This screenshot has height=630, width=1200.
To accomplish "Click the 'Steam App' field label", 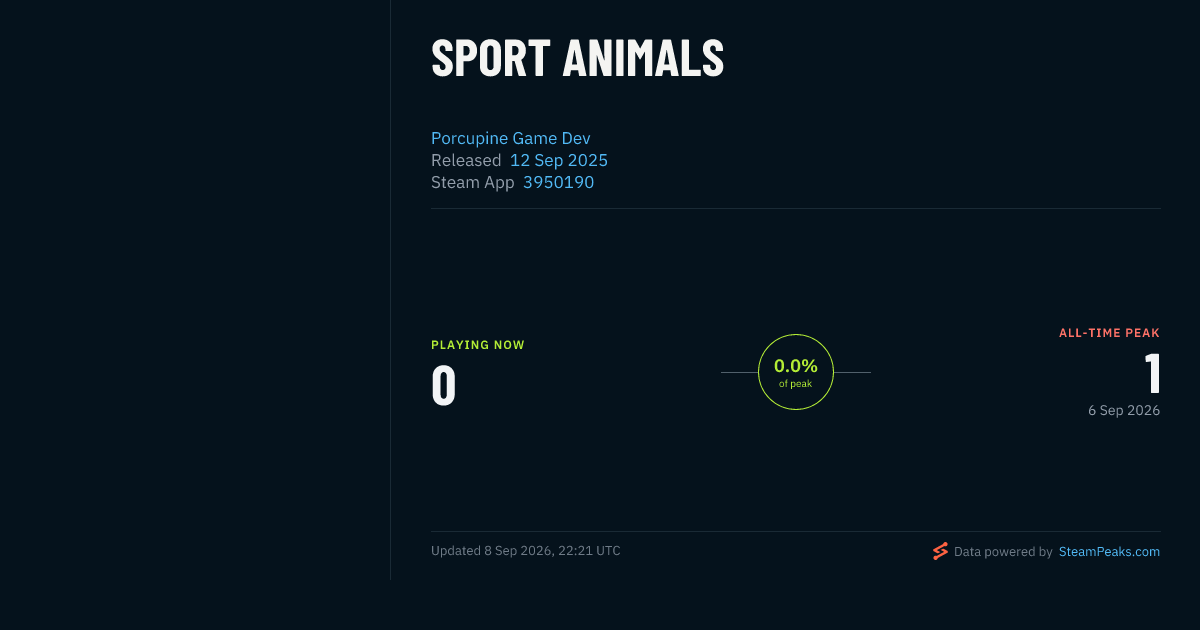I will pyautogui.click(x=473, y=182).
